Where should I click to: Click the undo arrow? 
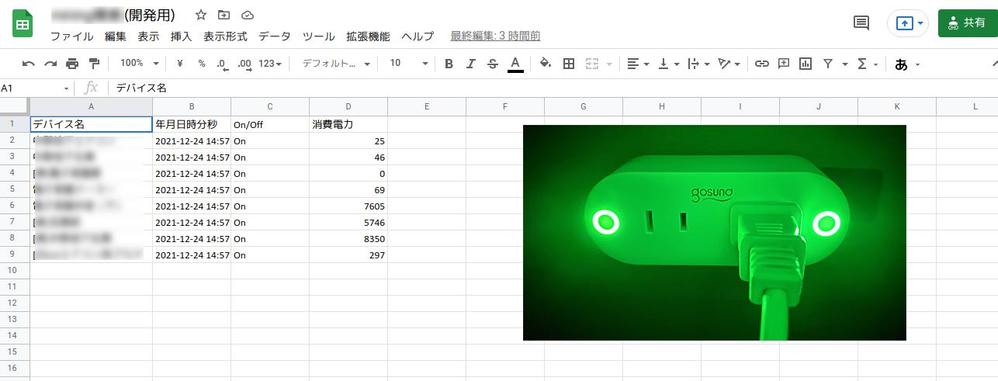pos(29,64)
